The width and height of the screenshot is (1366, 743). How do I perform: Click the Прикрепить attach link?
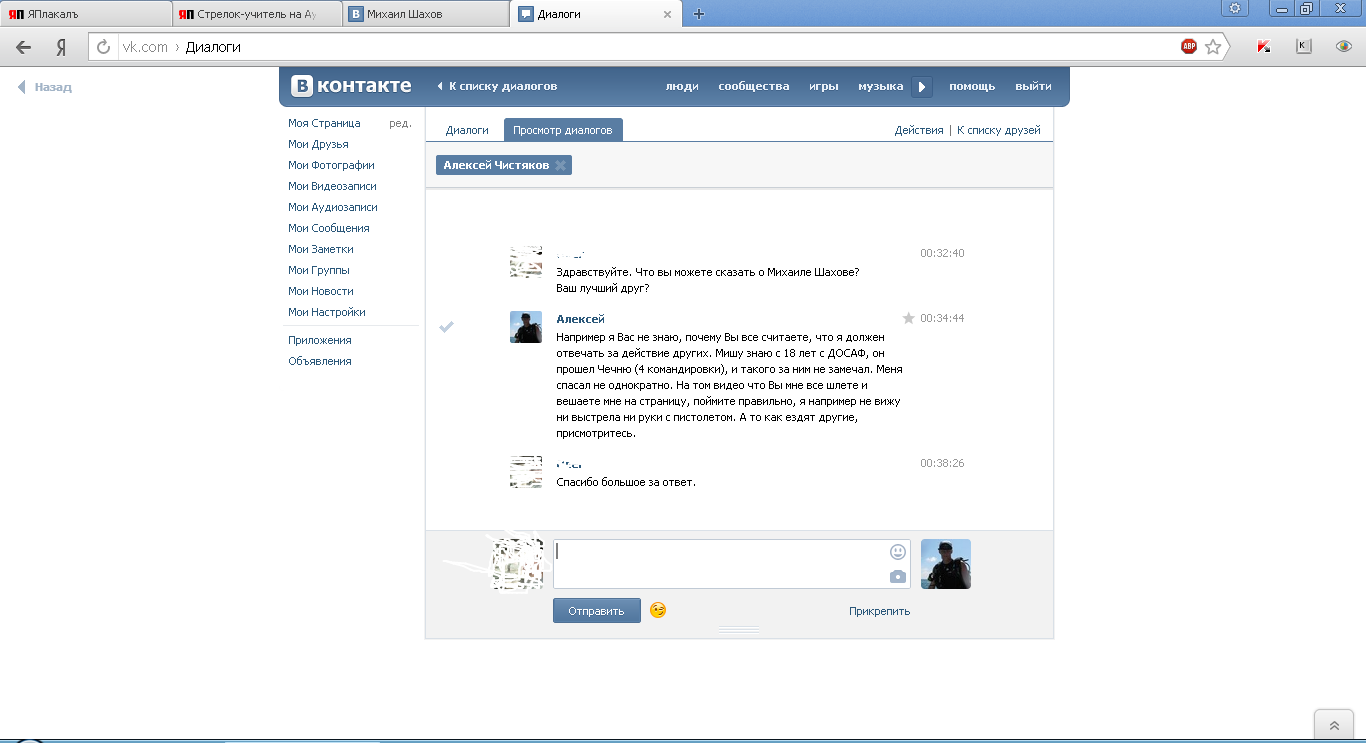pos(879,611)
